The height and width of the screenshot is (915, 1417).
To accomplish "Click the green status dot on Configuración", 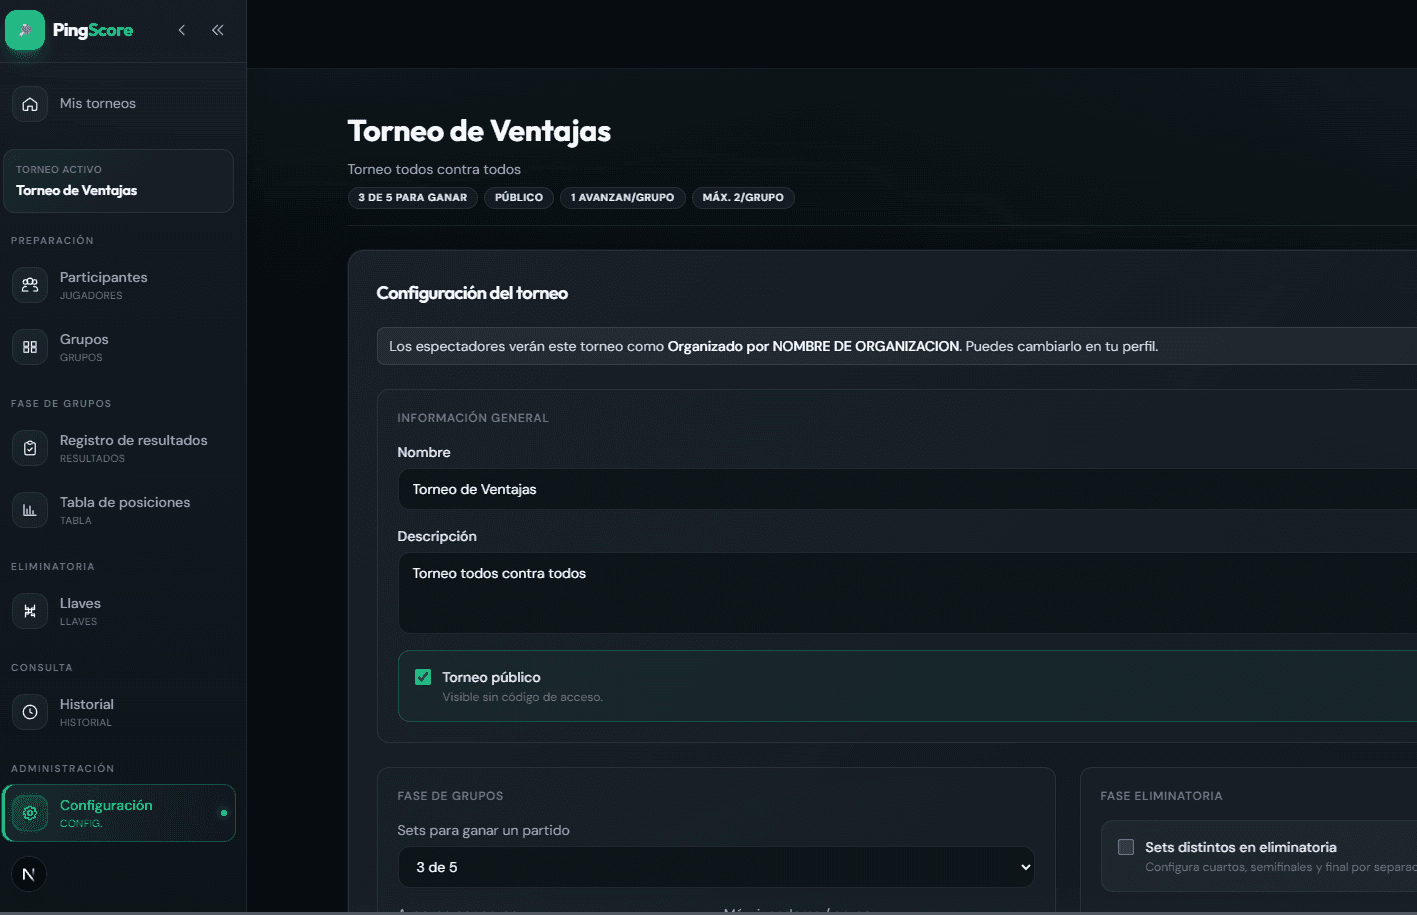I will pos(224,813).
